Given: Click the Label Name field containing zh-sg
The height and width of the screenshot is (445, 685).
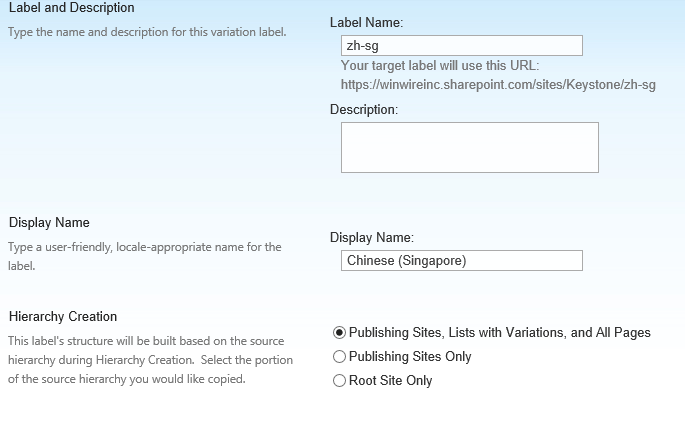Looking at the screenshot, I should click(462, 45).
